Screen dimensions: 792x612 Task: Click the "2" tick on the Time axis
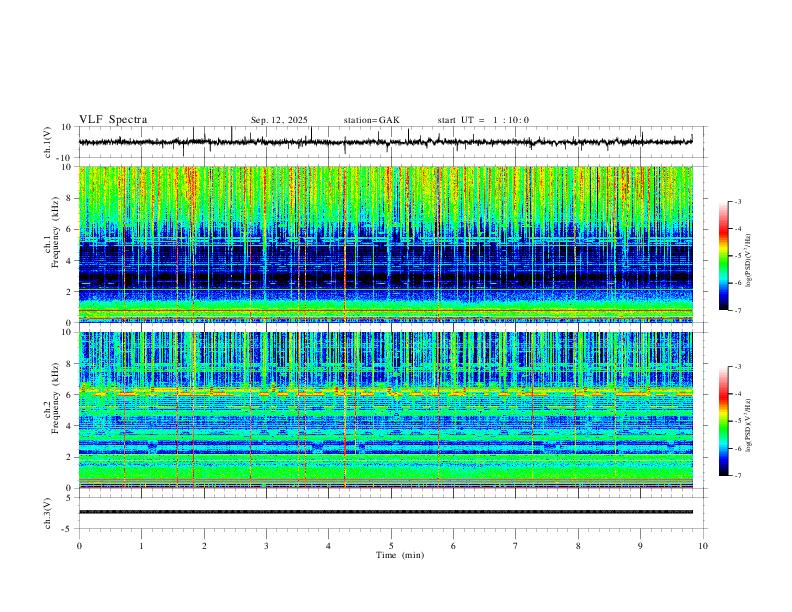pos(204,546)
